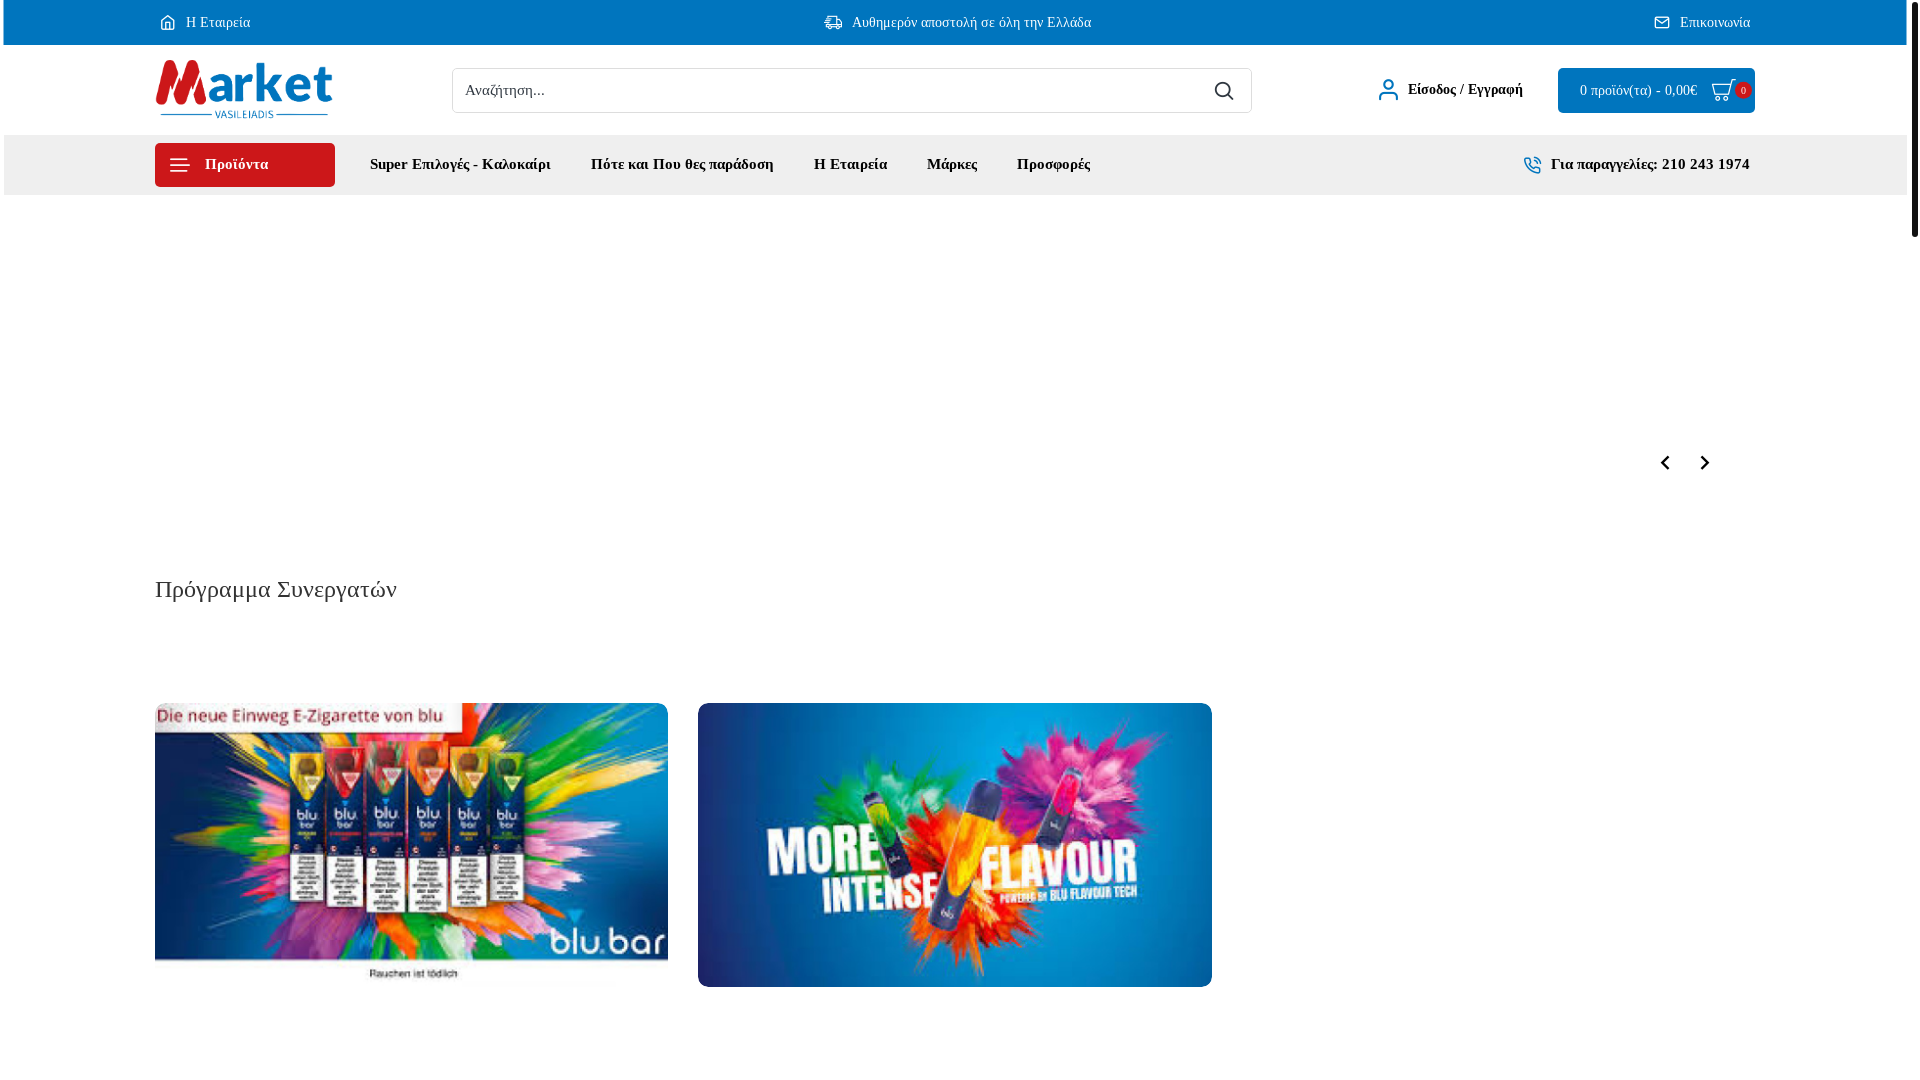Click the user account icon
The image size is (1920, 1080).
pos(1388,90)
